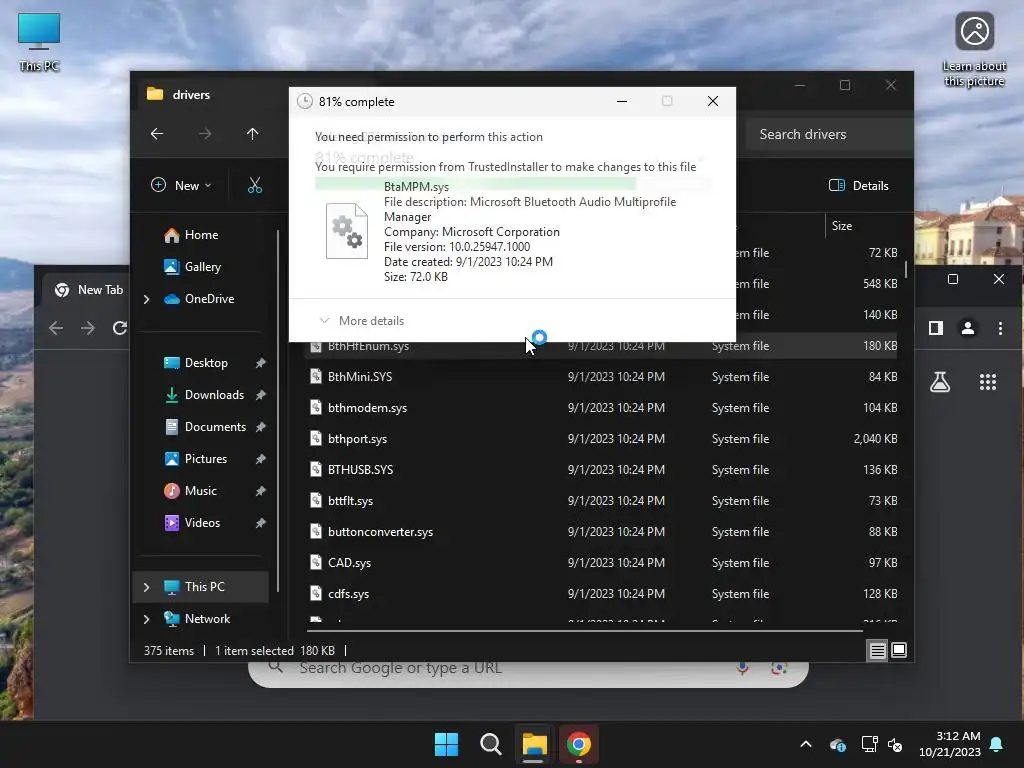Click the Back arrow in drivers window
The image size is (1024, 768).
(x=157, y=134)
